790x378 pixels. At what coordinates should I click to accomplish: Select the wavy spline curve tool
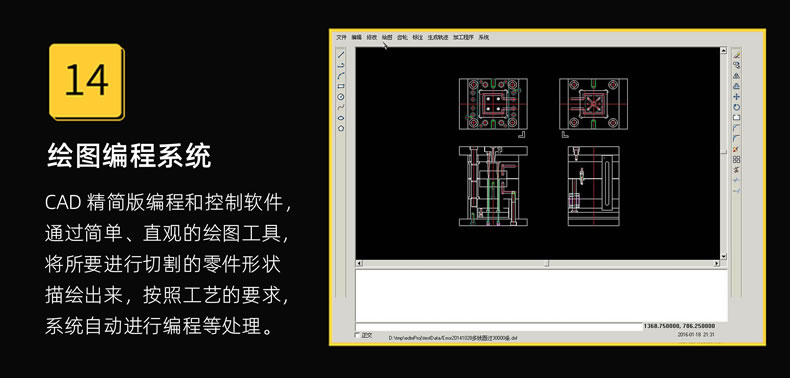[341, 107]
